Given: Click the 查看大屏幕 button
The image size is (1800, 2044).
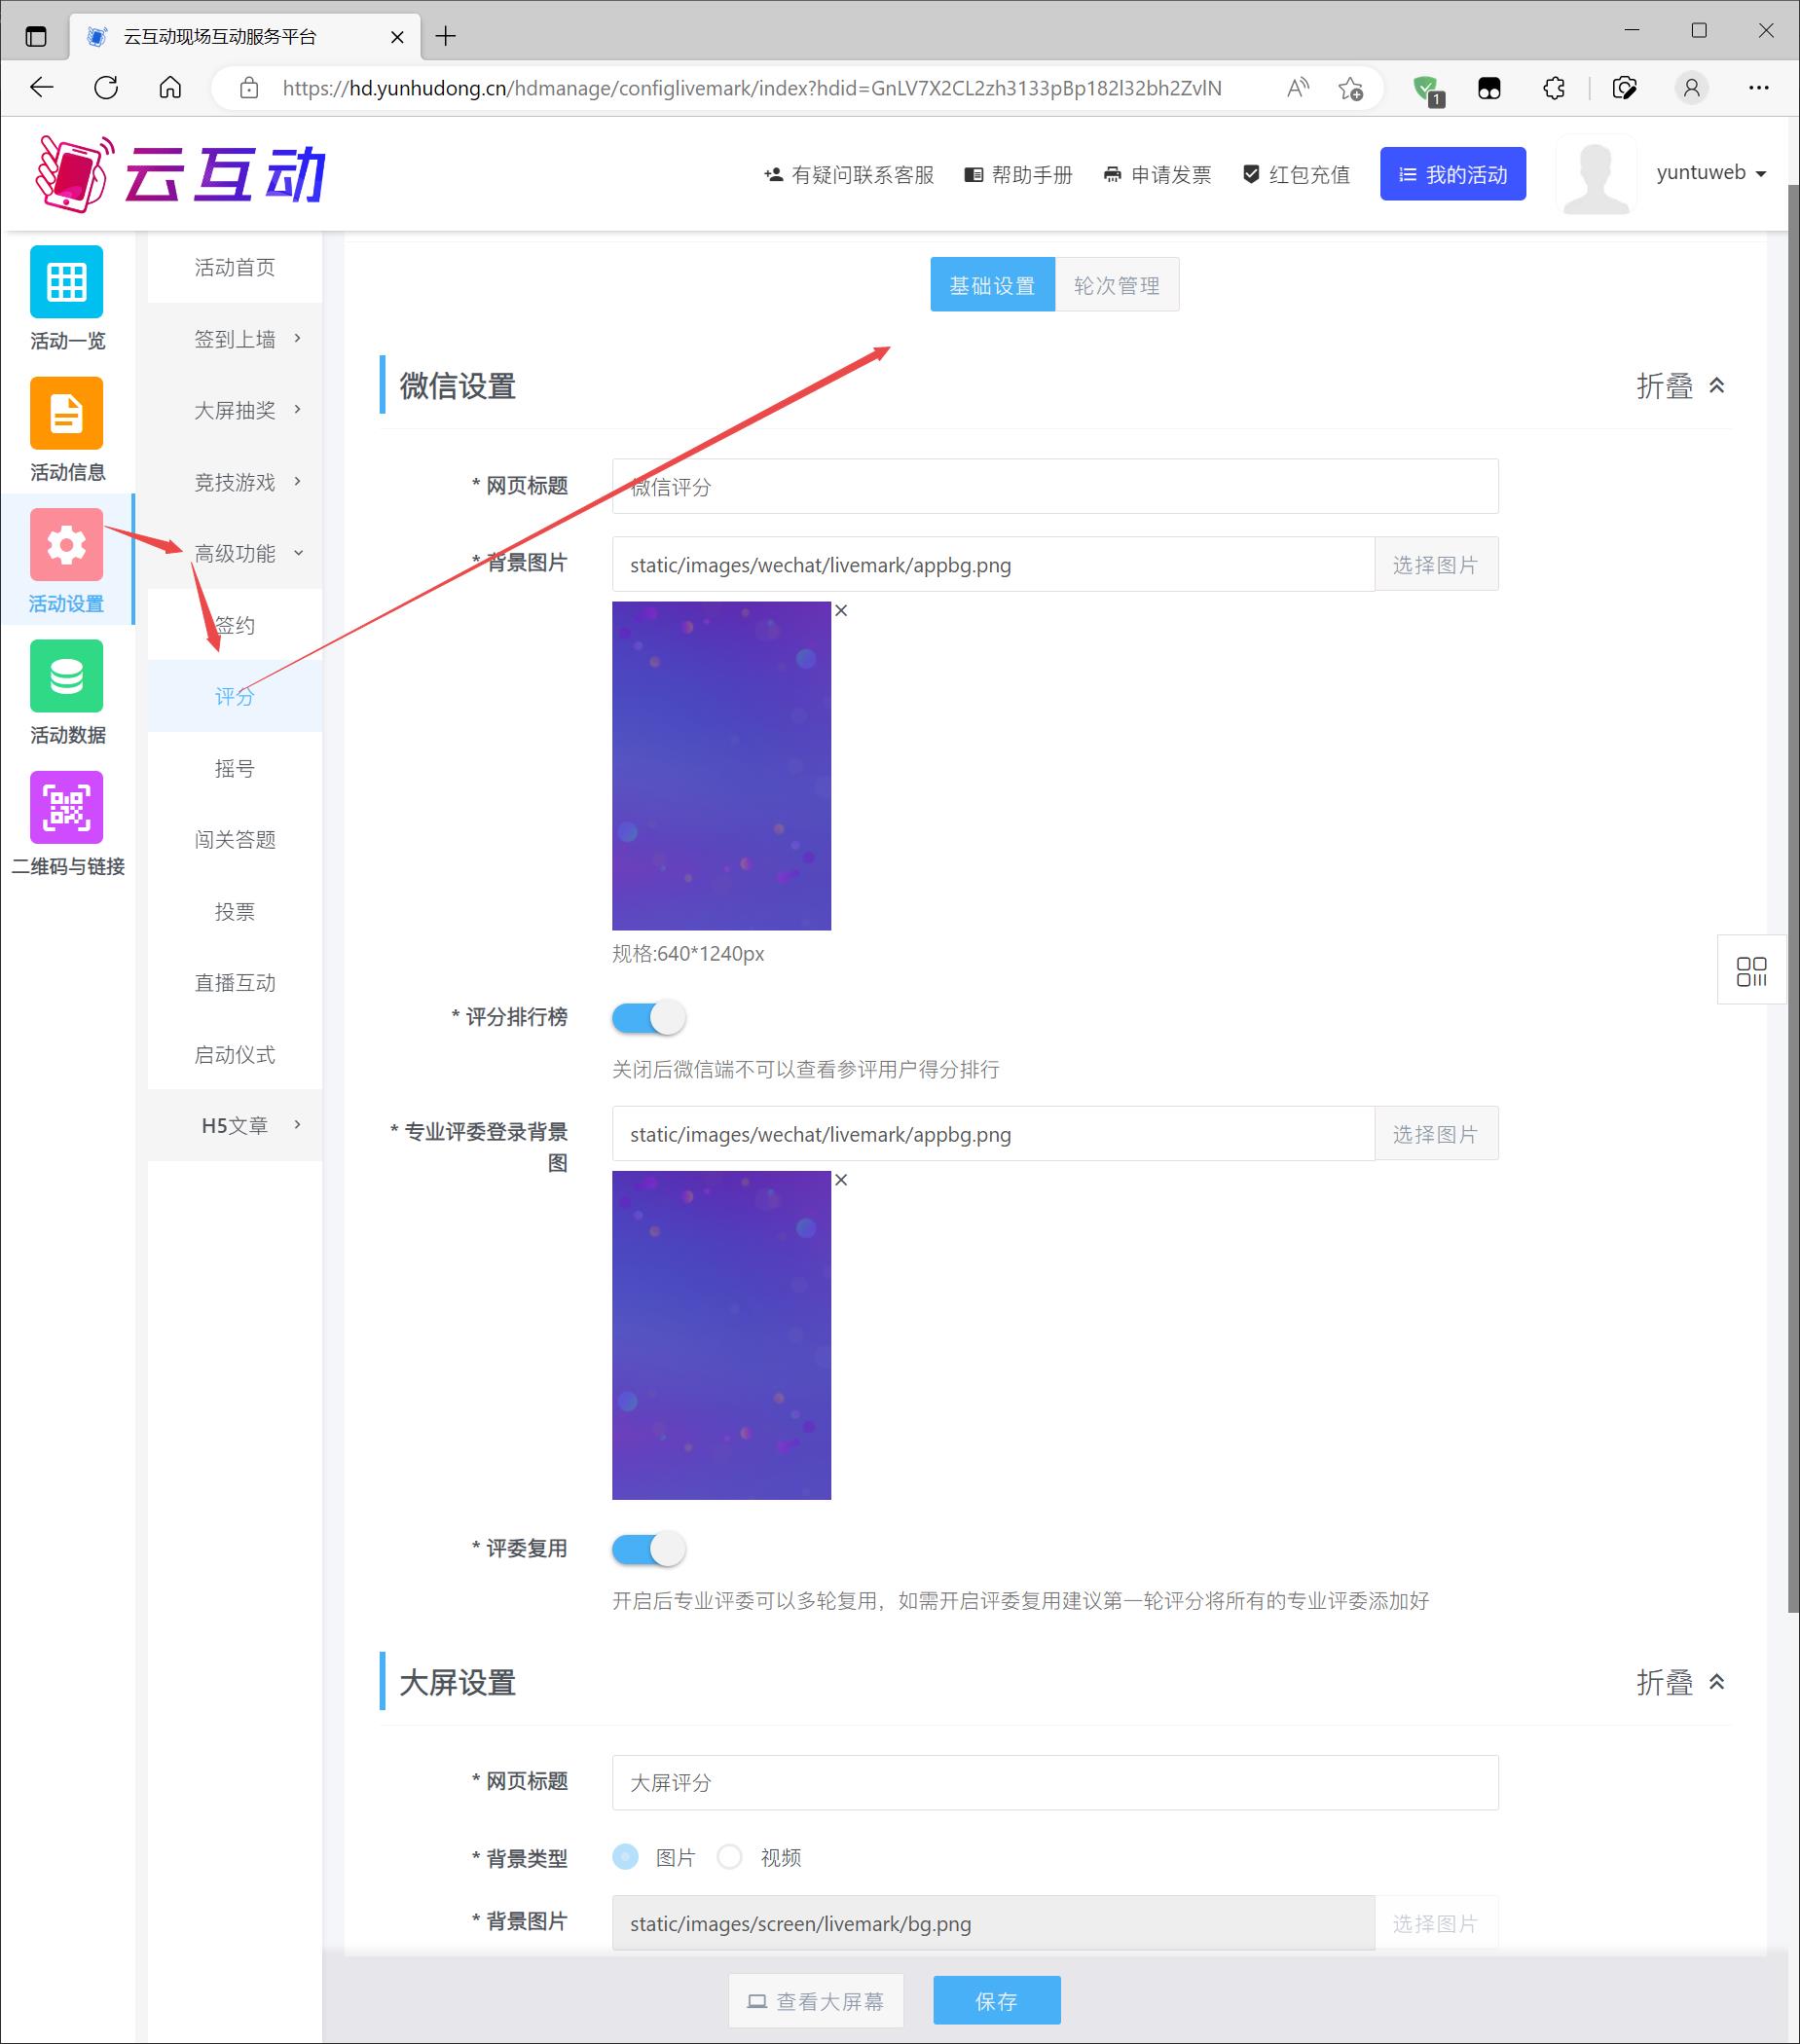Looking at the screenshot, I should [x=816, y=2001].
